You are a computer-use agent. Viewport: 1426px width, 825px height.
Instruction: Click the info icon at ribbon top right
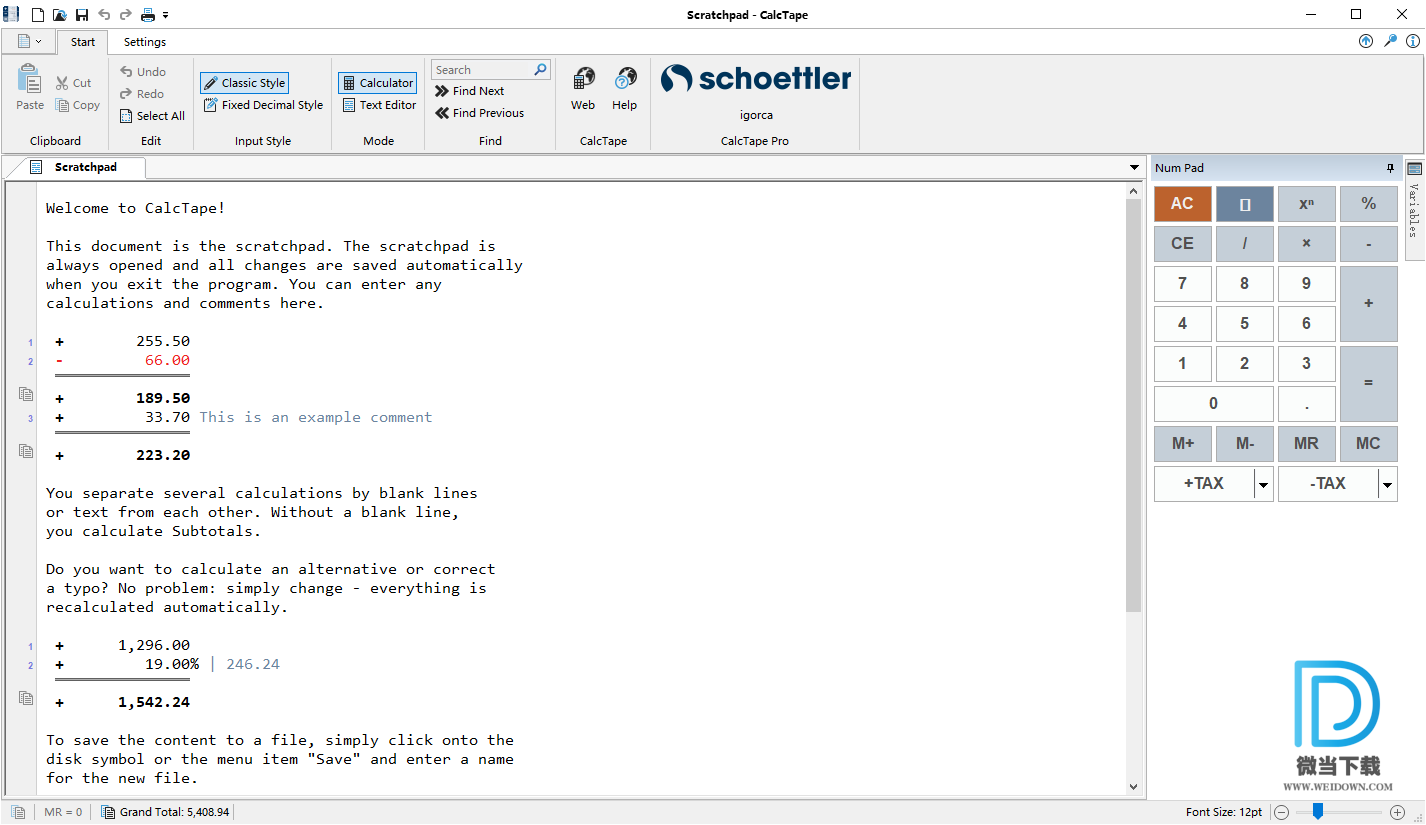click(x=1413, y=41)
